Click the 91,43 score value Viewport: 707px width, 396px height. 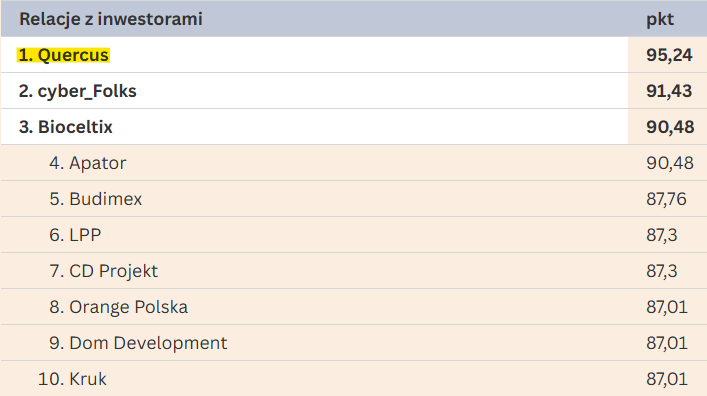point(669,91)
